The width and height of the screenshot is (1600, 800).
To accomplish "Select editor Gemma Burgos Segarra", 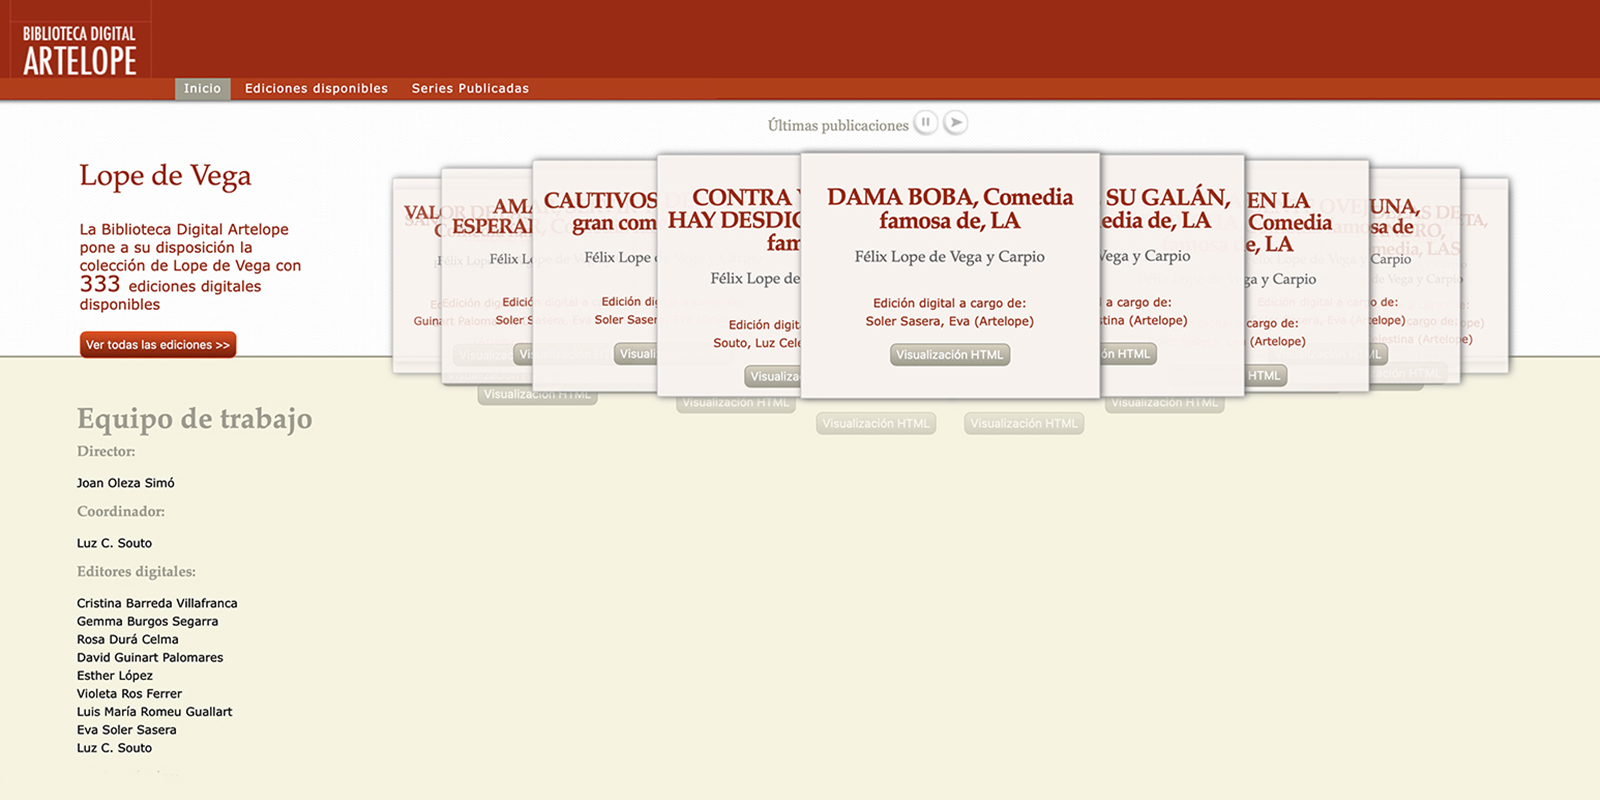I will coord(148,621).
